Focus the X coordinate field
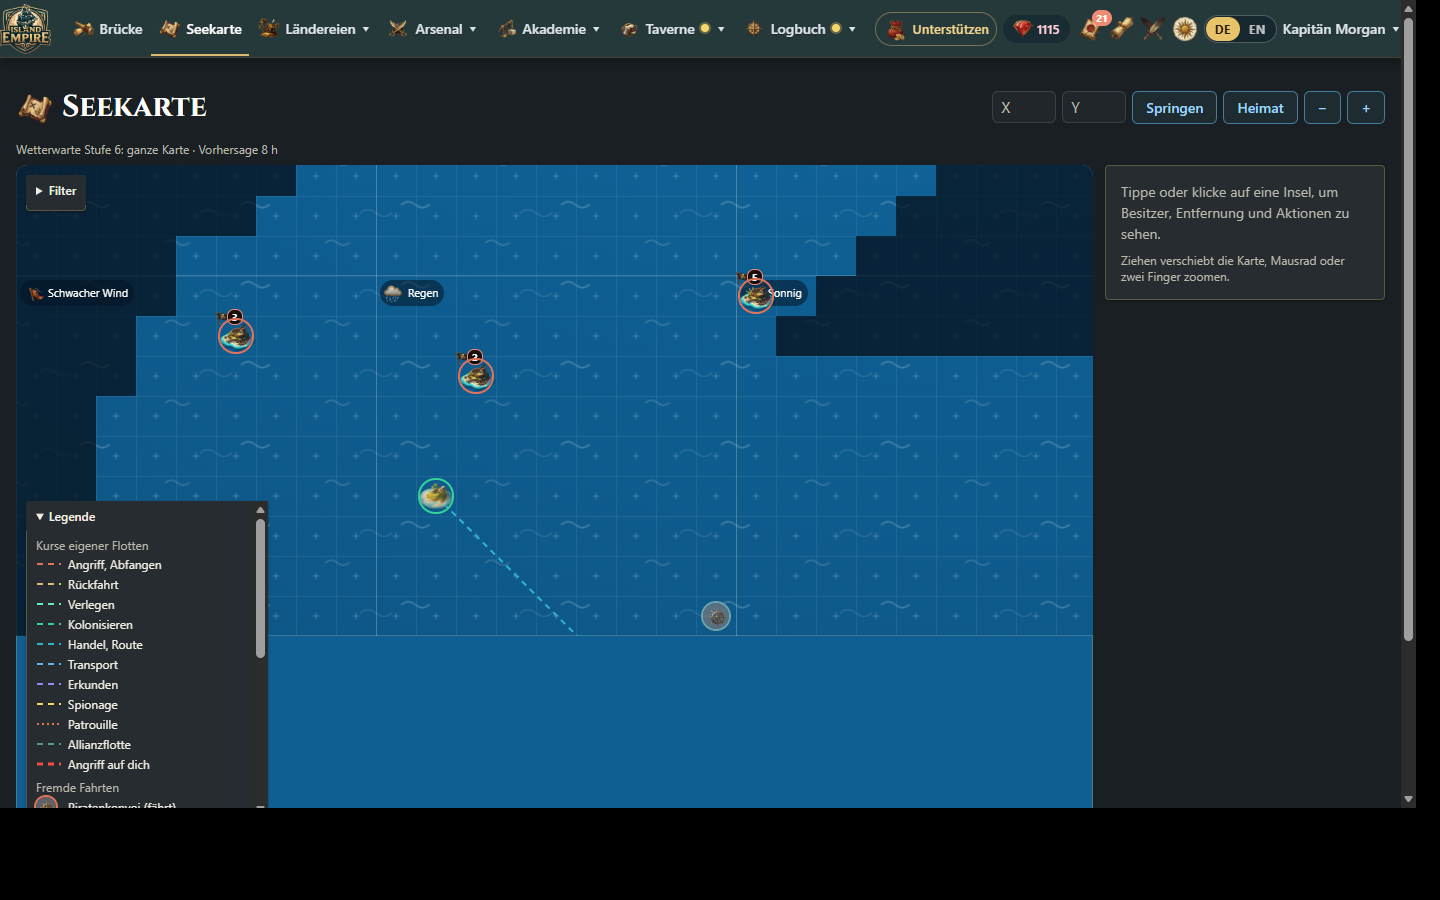 tap(1024, 107)
